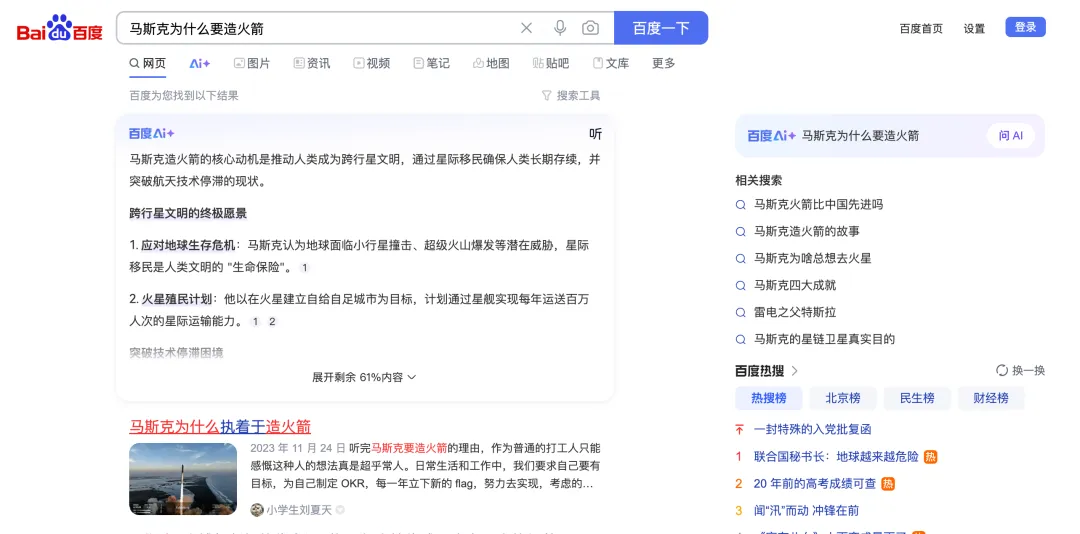The width and height of the screenshot is (1080, 534).
Task: Select the 热搜榜 tab
Action: coord(768,398)
